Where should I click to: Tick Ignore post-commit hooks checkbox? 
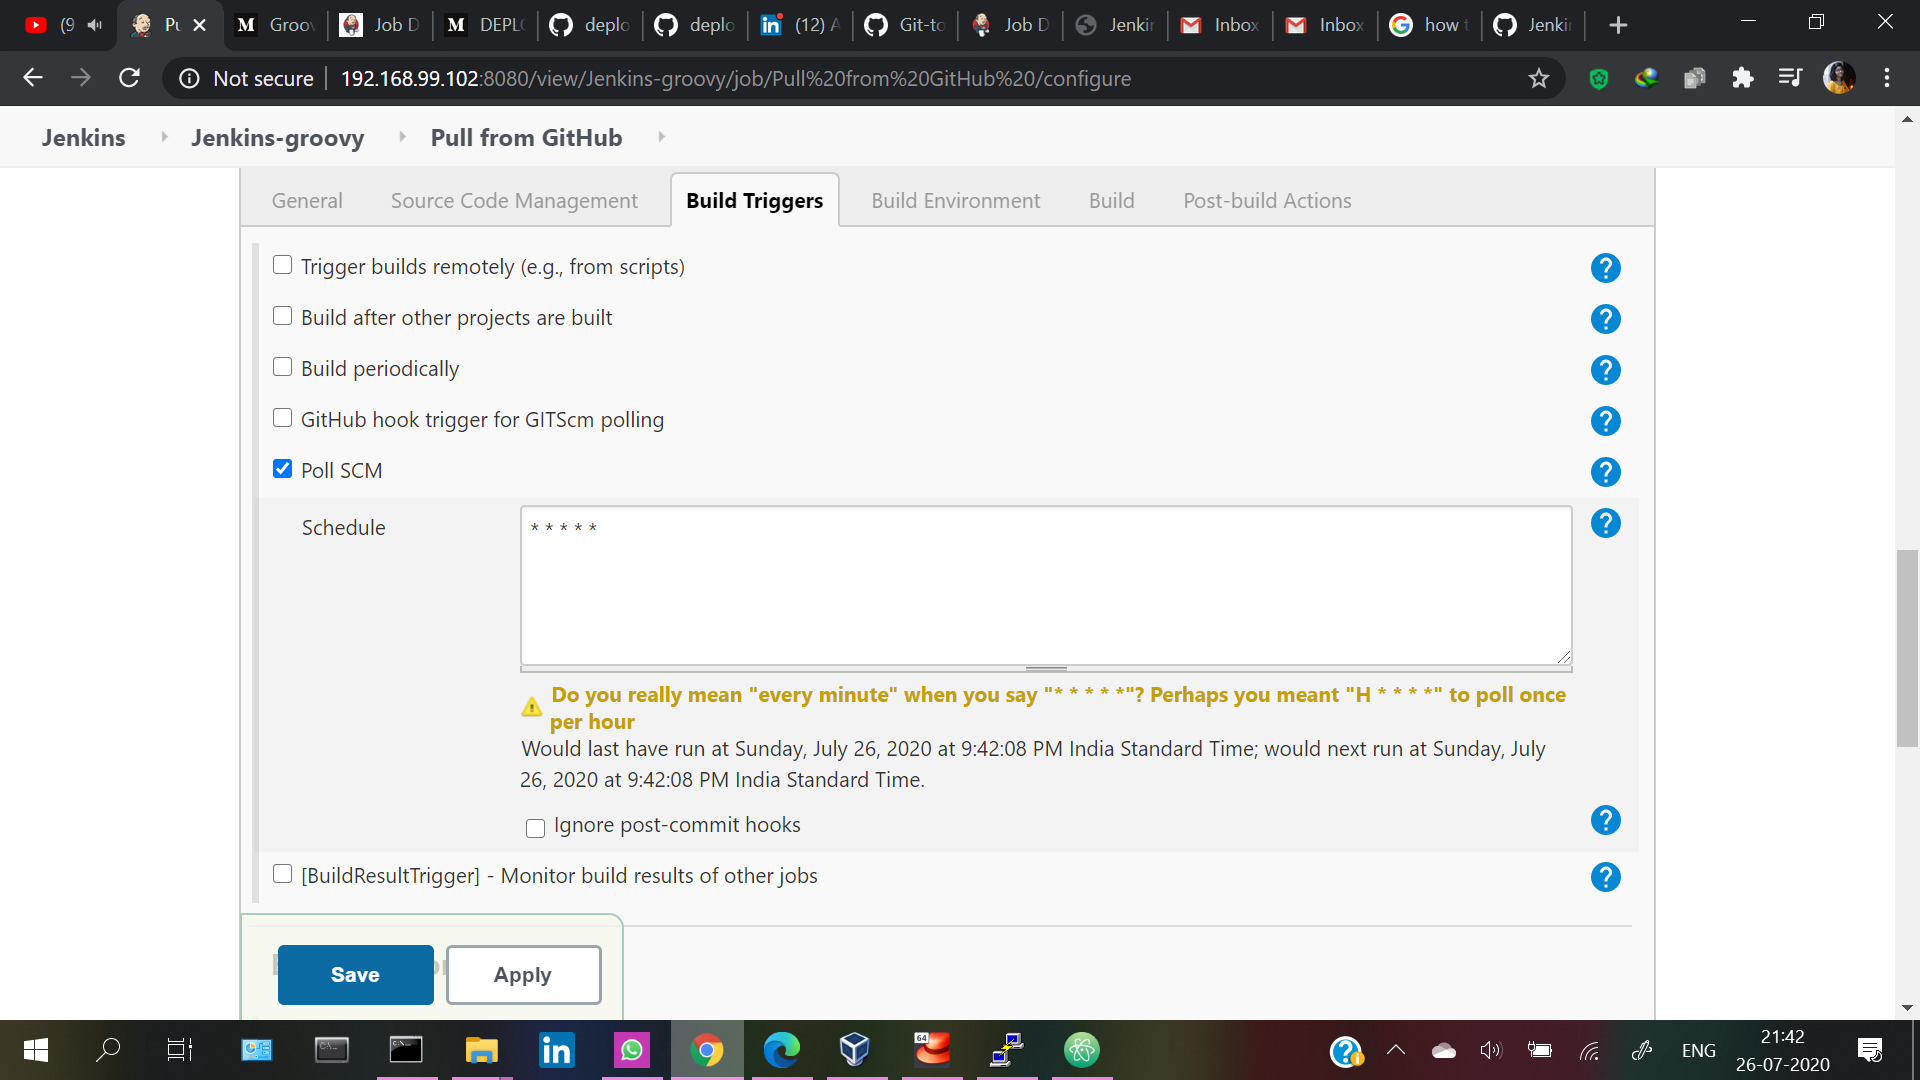[x=535, y=828]
